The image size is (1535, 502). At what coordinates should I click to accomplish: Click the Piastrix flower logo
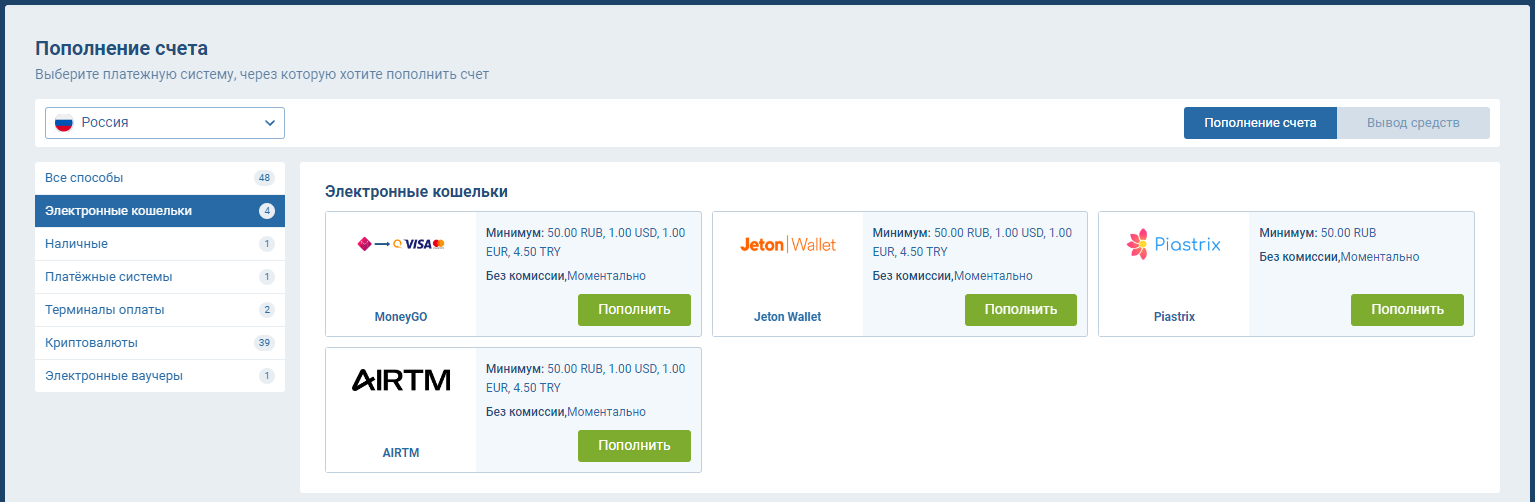click(1137, 243)
